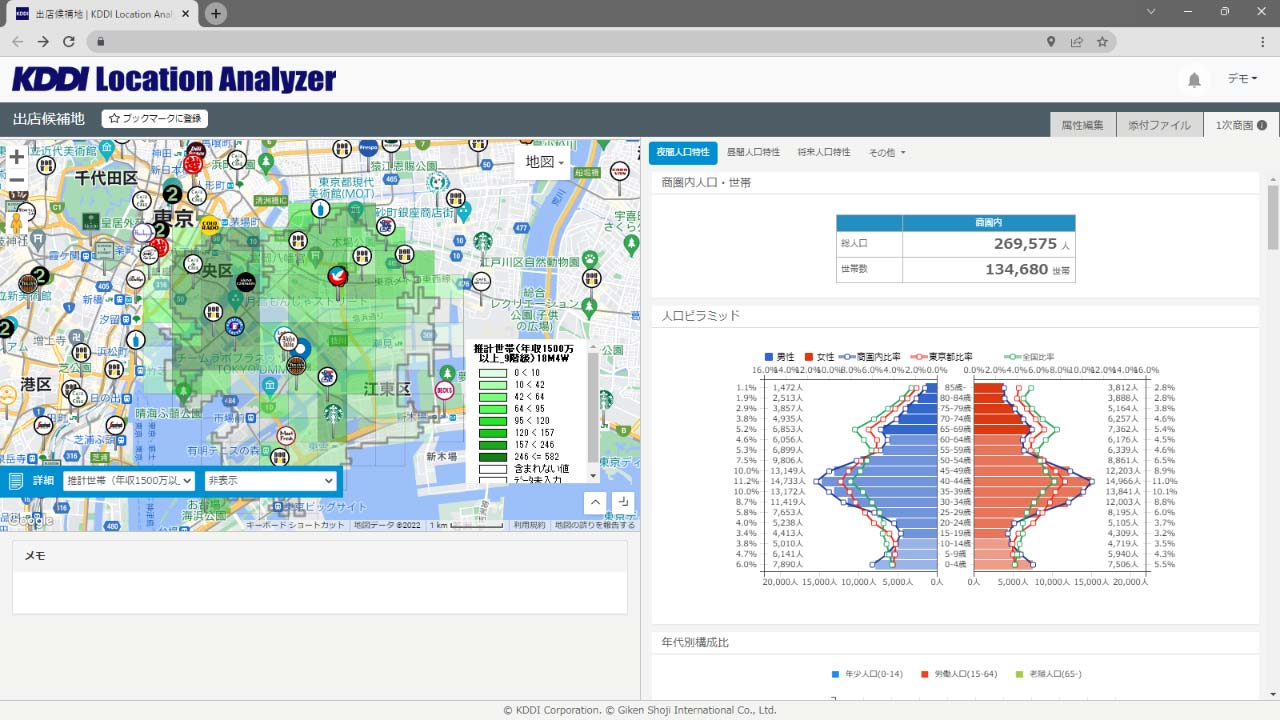Open the 添付ファイル tab
1280x720 pixels.
(1159, 125)
